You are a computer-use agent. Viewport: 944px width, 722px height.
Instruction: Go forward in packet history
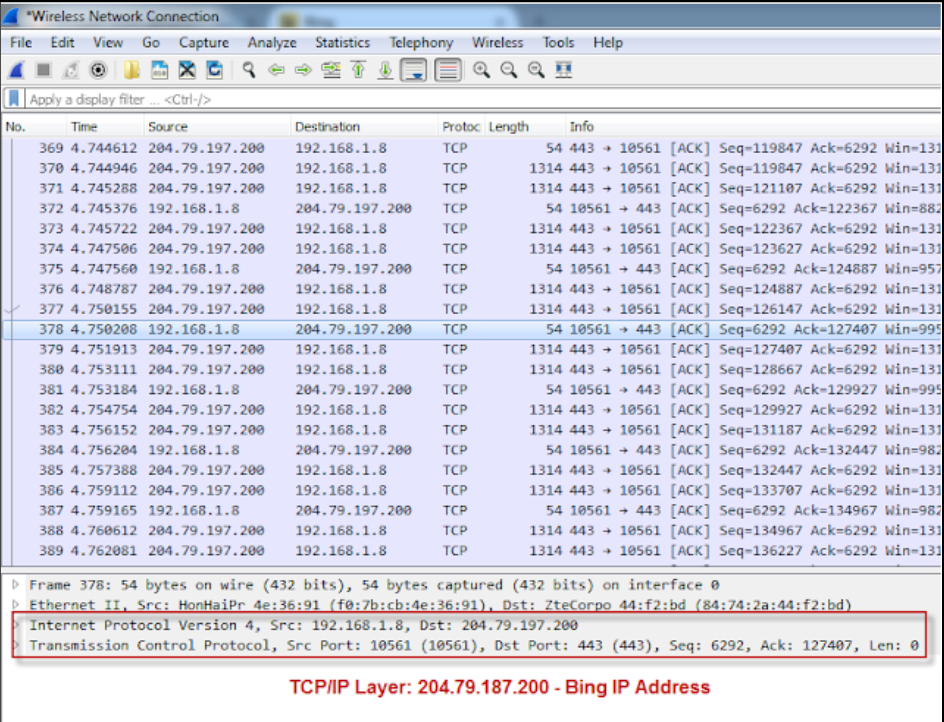[303, 70]
